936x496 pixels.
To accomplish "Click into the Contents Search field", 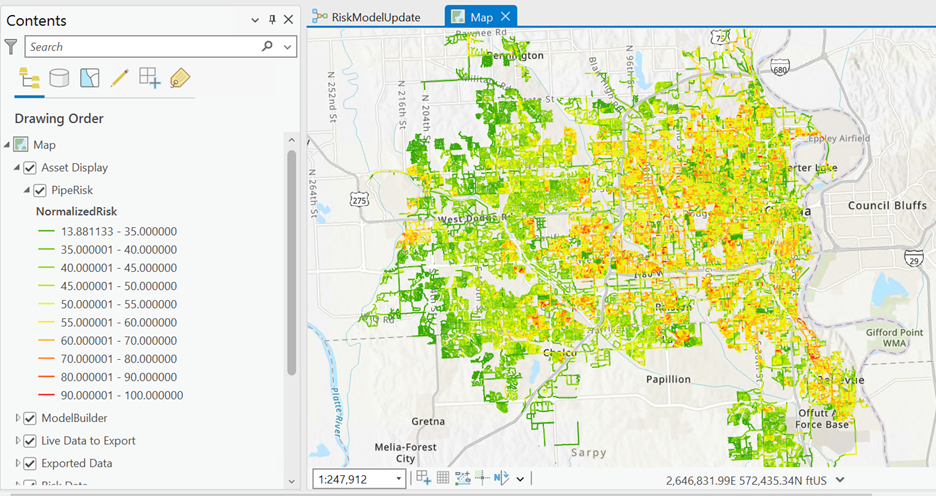I will pos(140,46).
